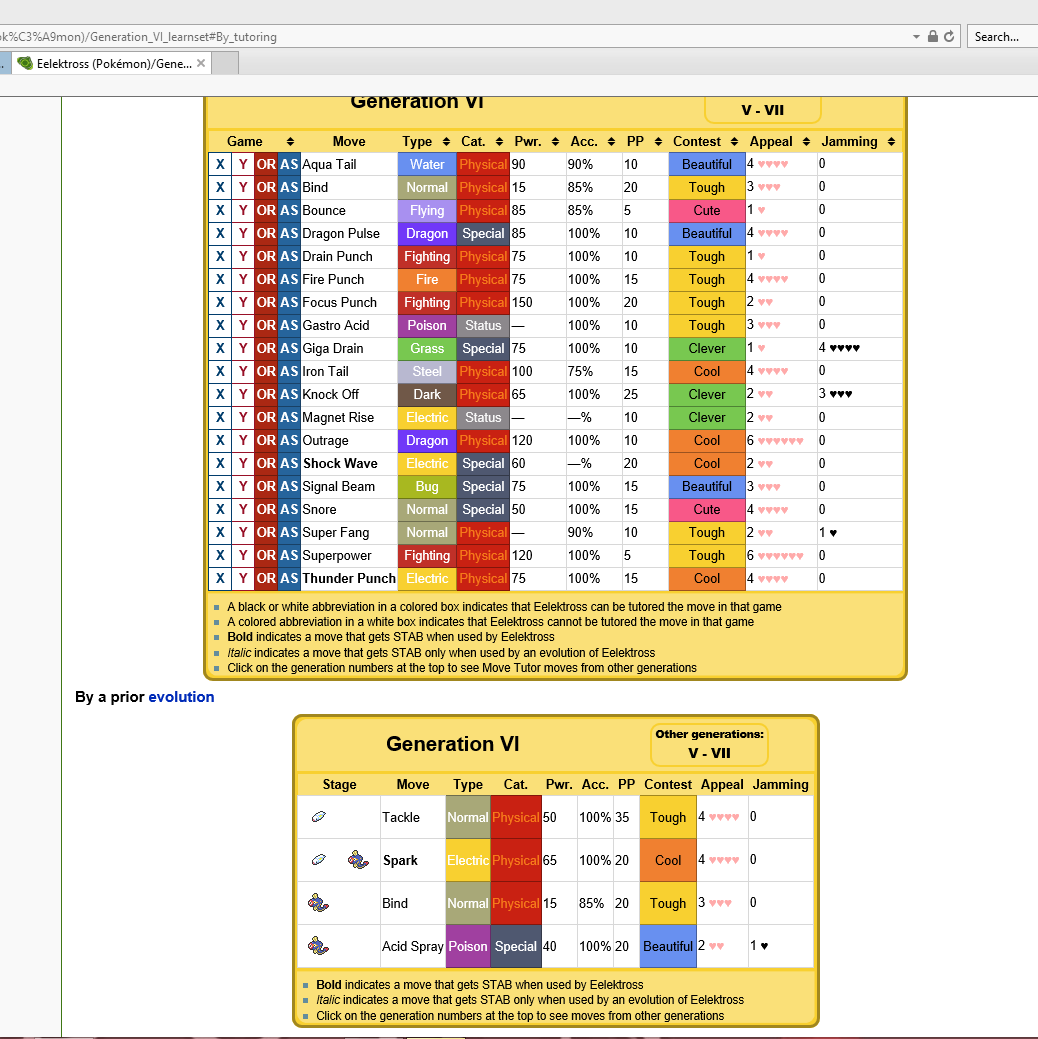The image size is (1038, 1039).
Task: Click the Eelektrik sprite in Spark row
Action: [358, 860]
